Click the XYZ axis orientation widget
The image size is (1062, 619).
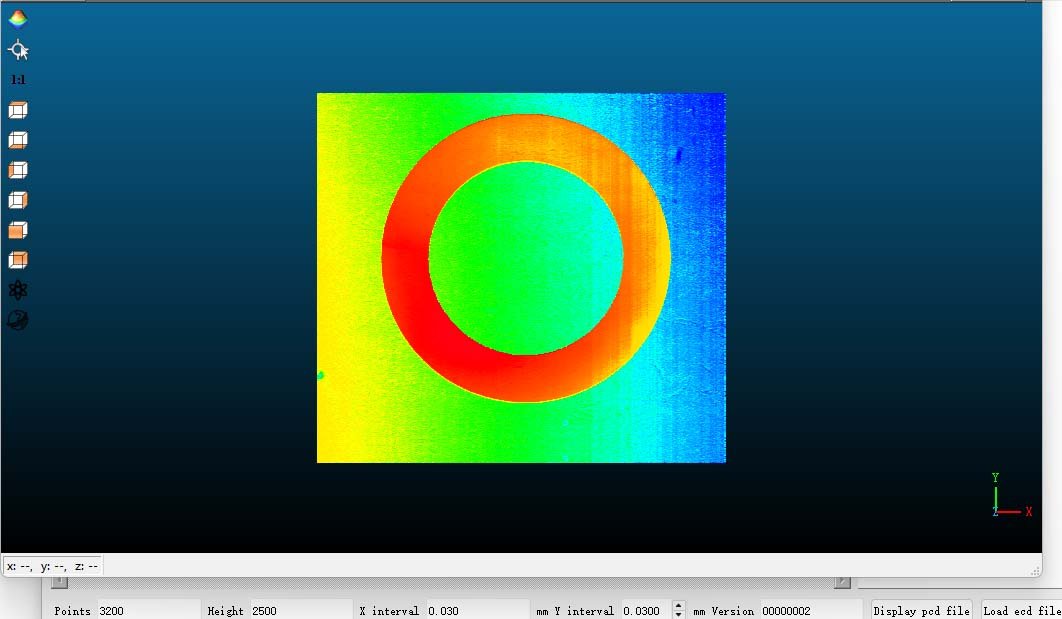coord(1011,496)
